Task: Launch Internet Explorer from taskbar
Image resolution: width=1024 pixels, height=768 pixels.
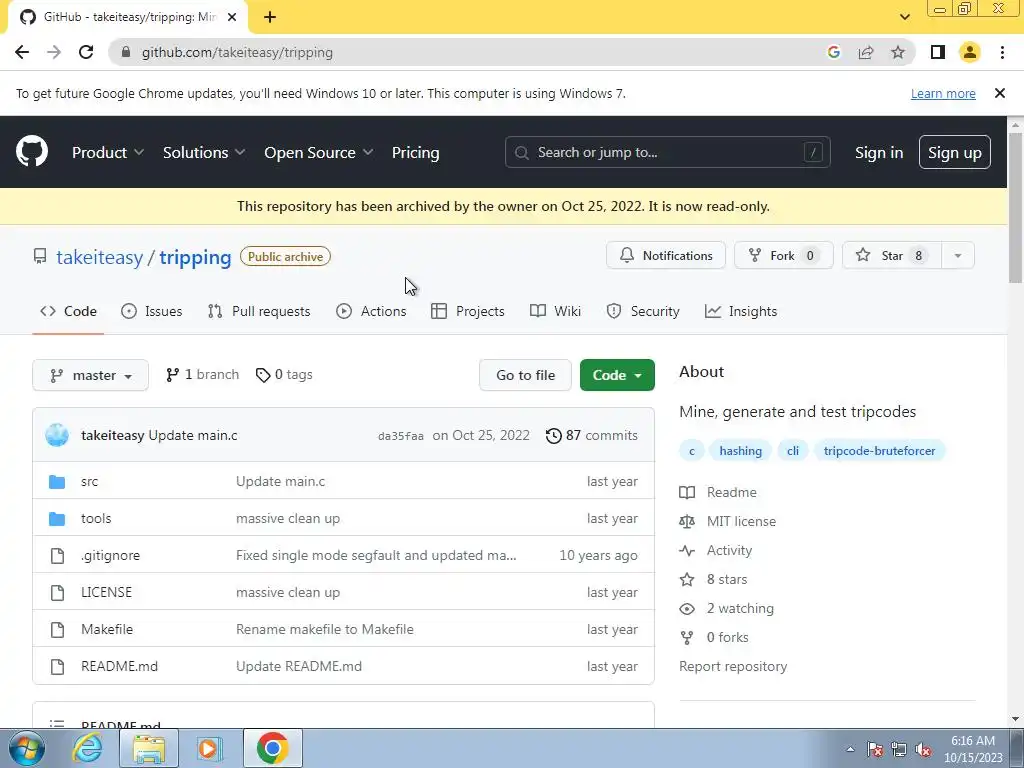Action: [x=87, y=748]
